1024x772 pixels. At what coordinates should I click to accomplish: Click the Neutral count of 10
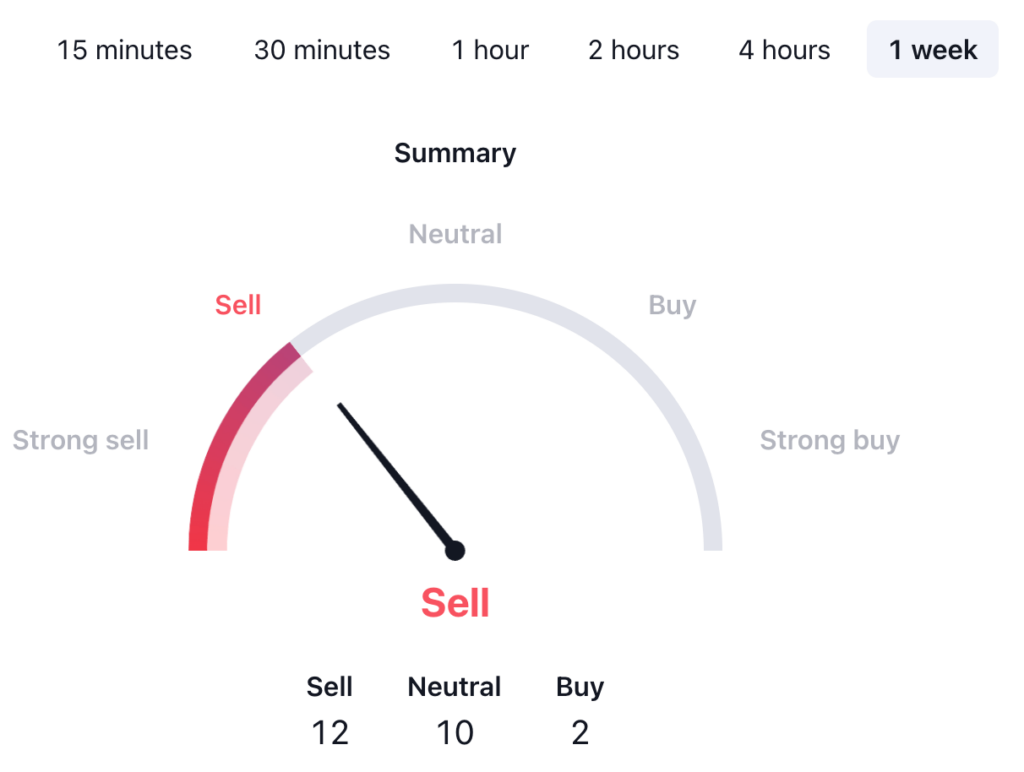(x=455, y=733)
